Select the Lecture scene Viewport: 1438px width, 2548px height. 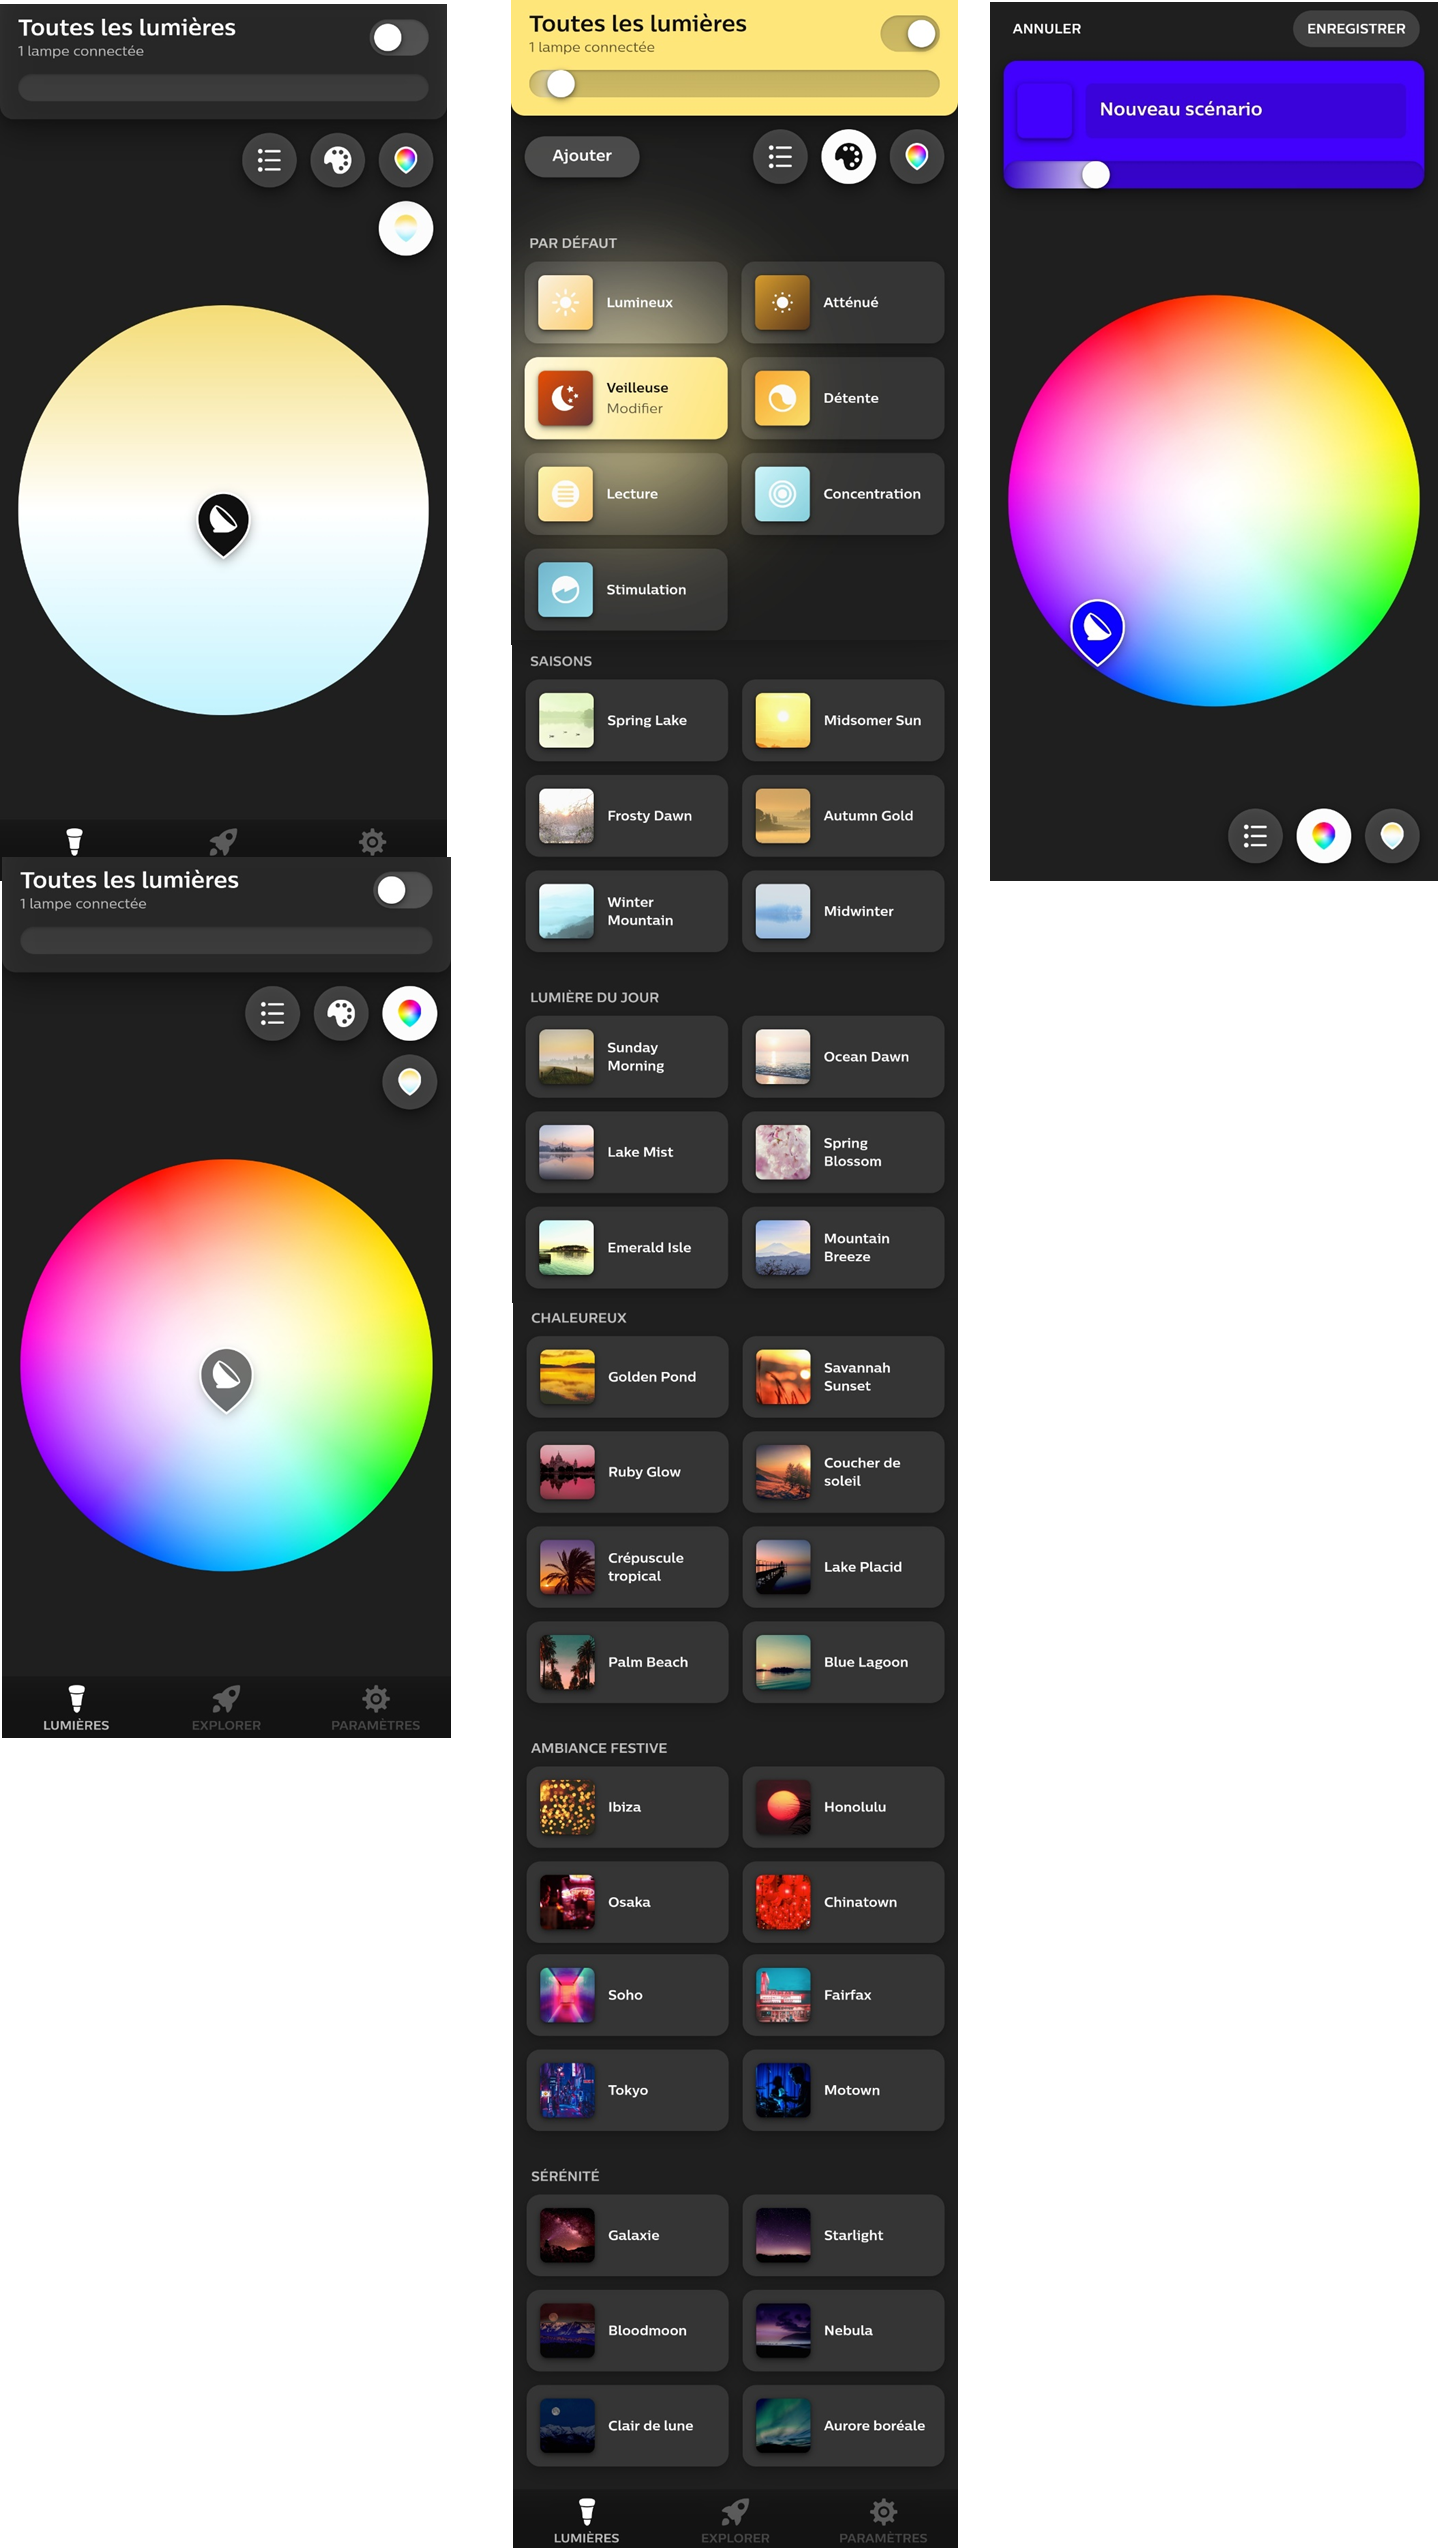(626, 494)
